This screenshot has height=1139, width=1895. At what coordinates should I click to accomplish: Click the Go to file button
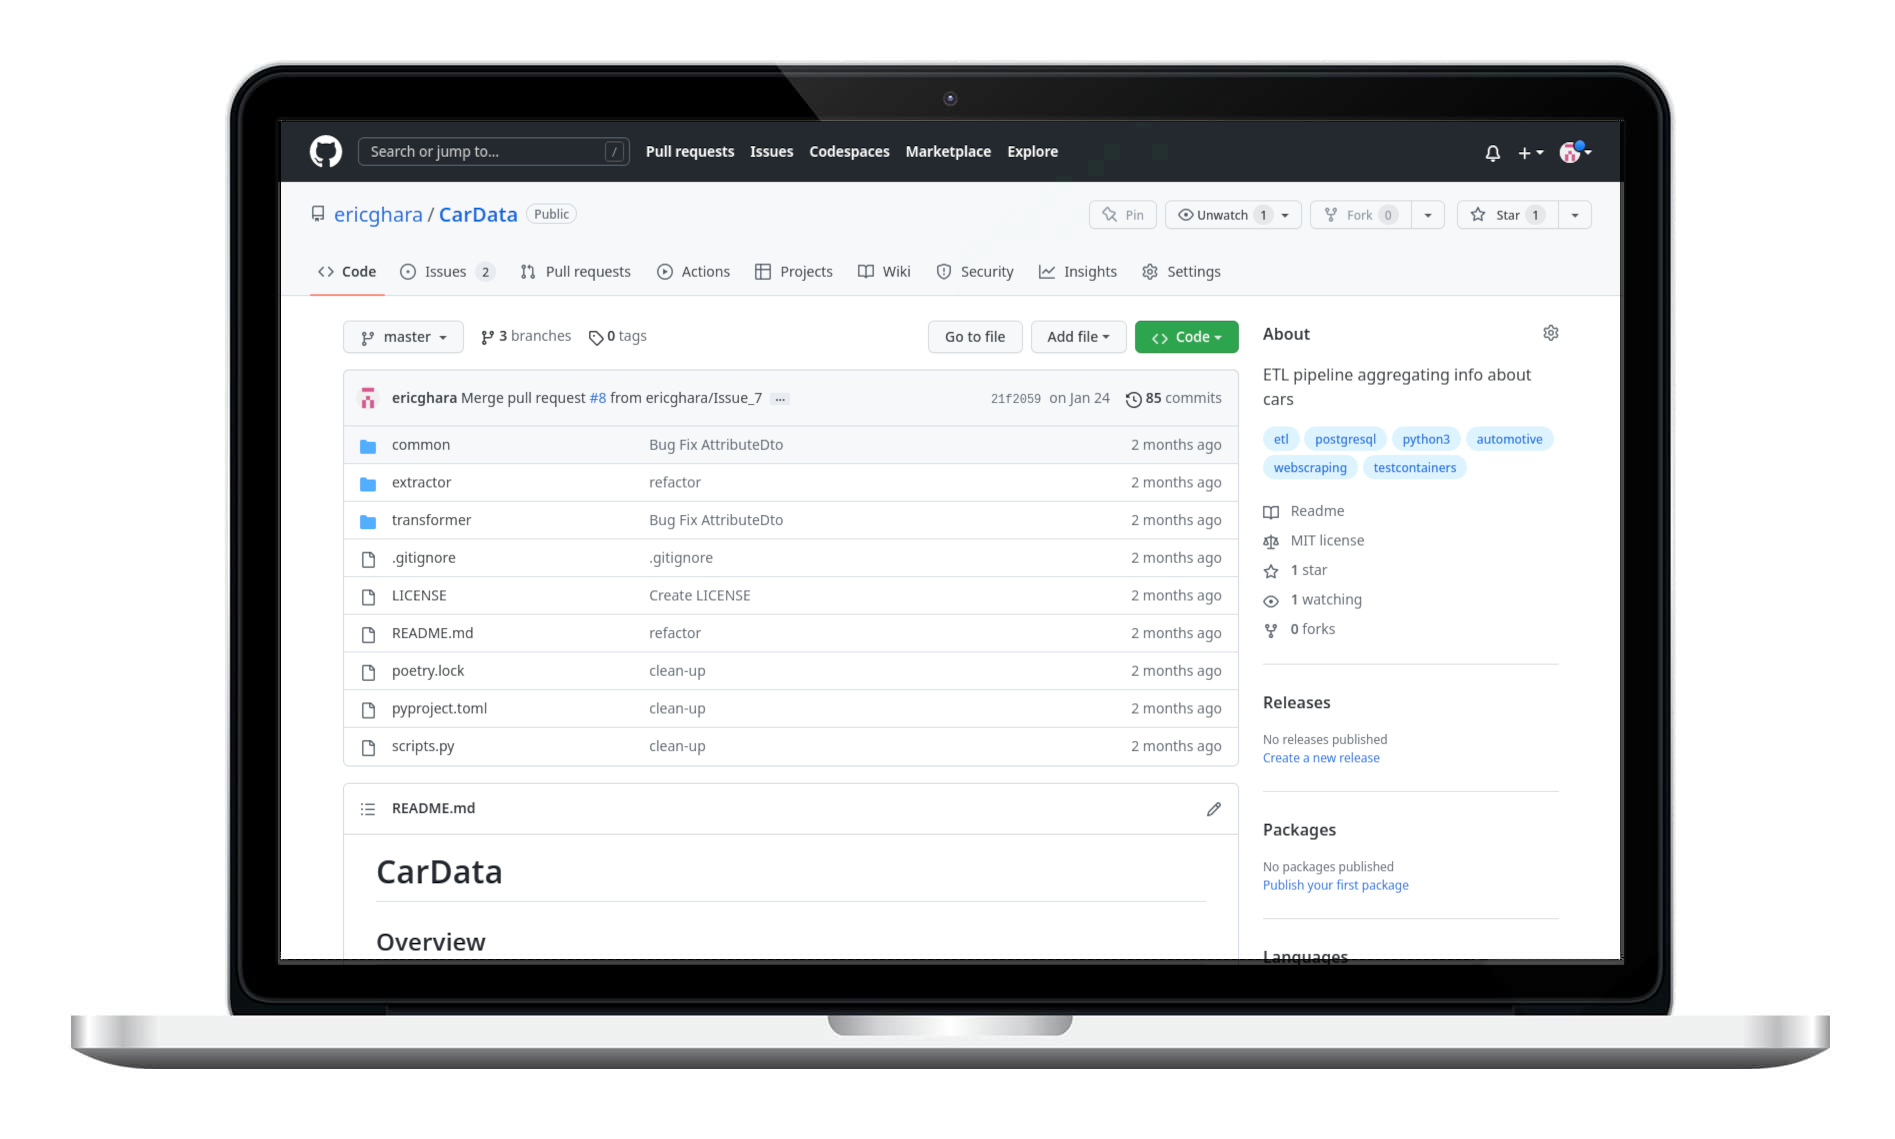coord(975,337)
